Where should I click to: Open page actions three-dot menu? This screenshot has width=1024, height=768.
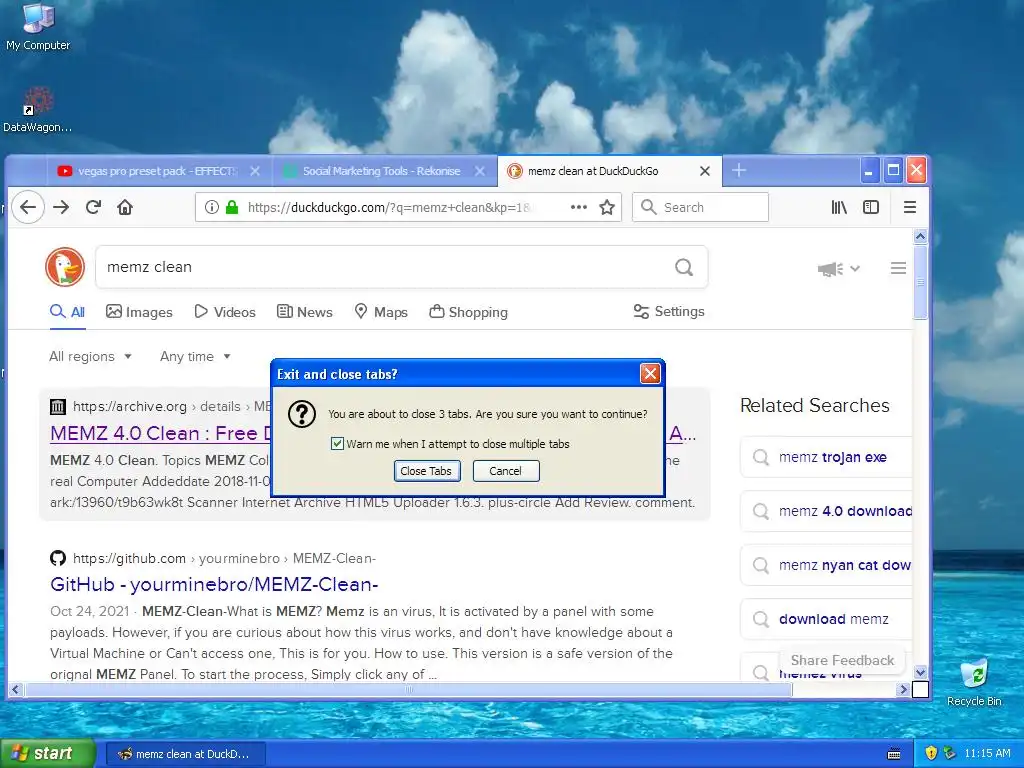tap(579, 208)
